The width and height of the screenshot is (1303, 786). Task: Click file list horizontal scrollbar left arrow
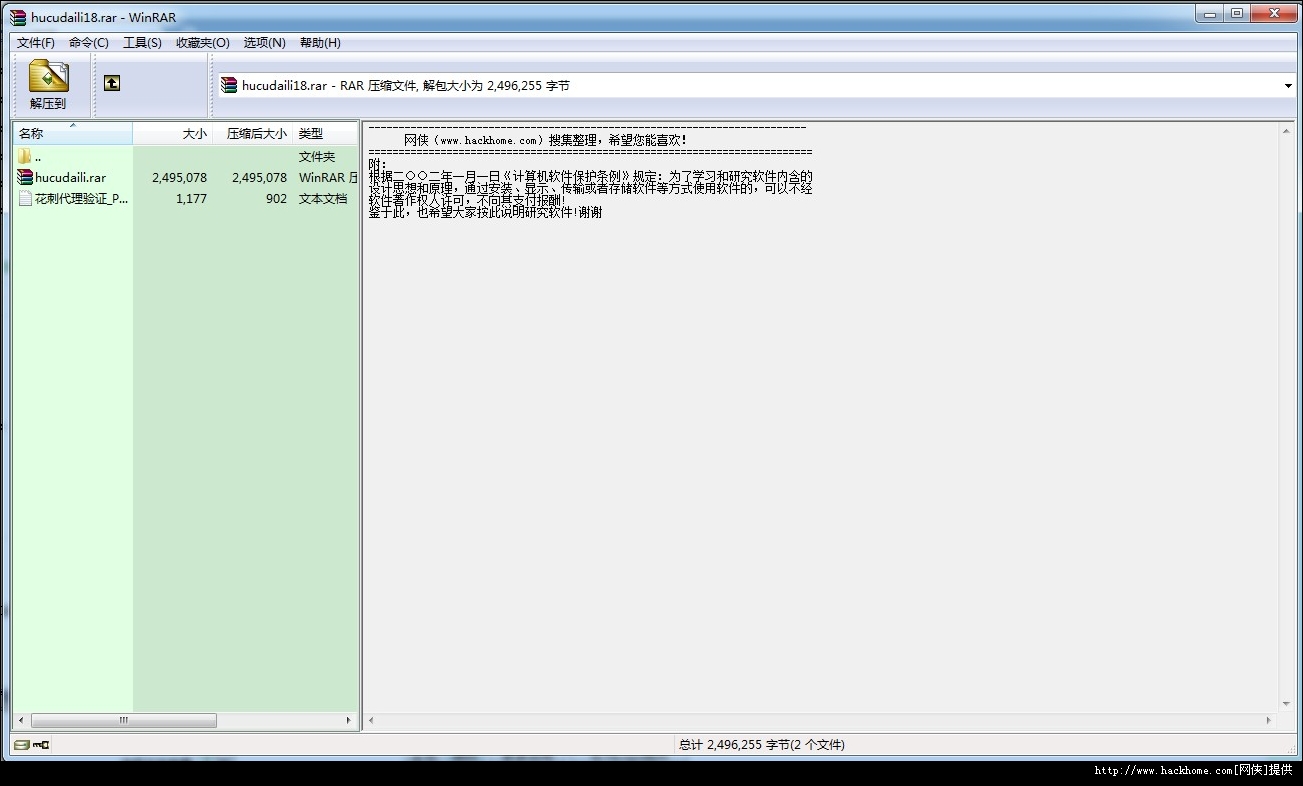click(x=22, y=720)
